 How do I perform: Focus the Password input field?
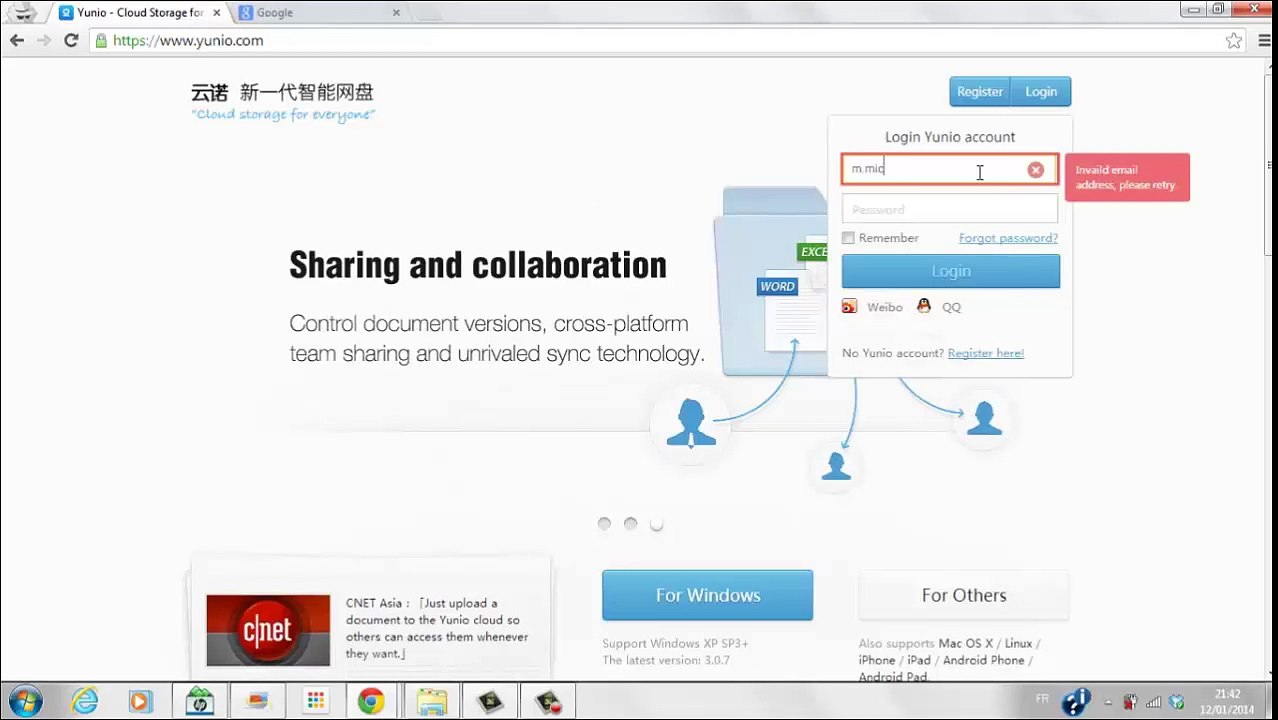950,210
